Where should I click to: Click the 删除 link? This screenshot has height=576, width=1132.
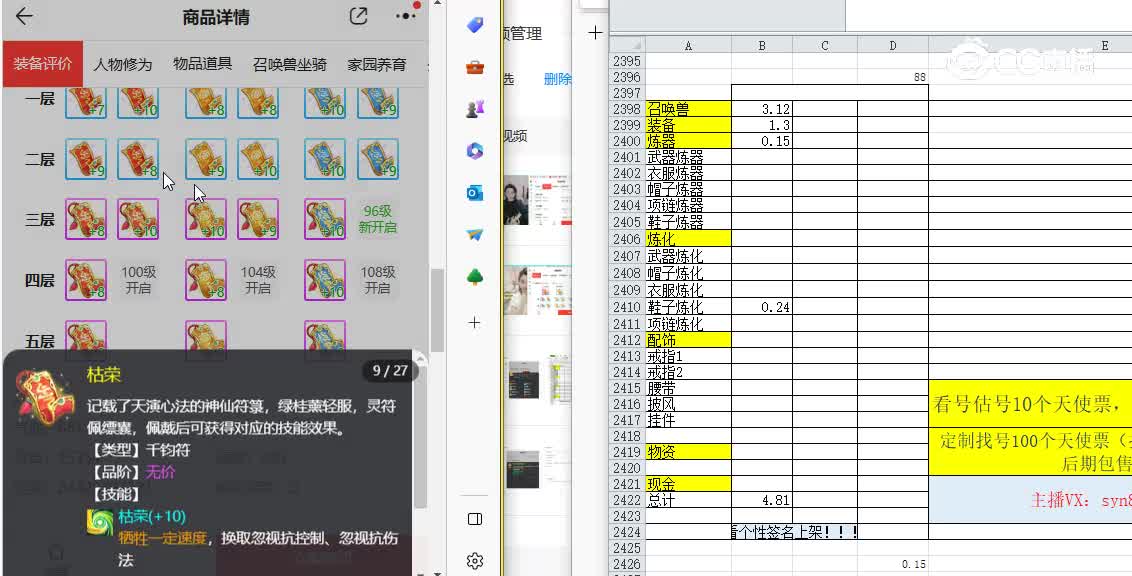[x=557, y=79]
